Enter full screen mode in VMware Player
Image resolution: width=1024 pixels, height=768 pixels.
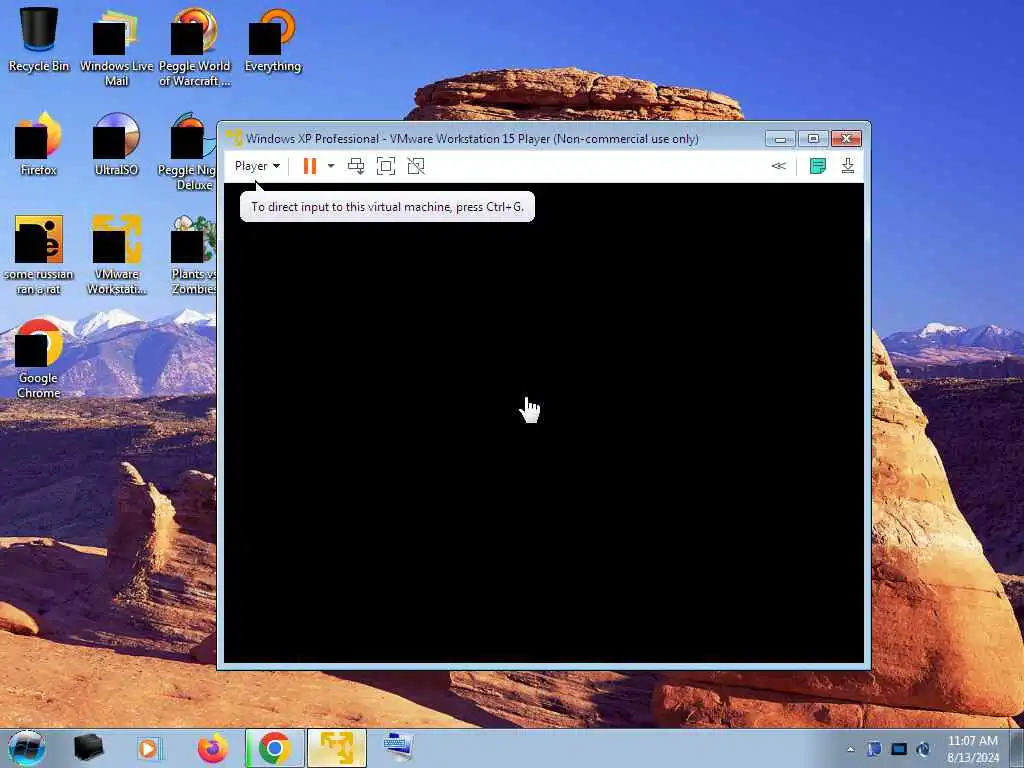(x=386, y=166)
